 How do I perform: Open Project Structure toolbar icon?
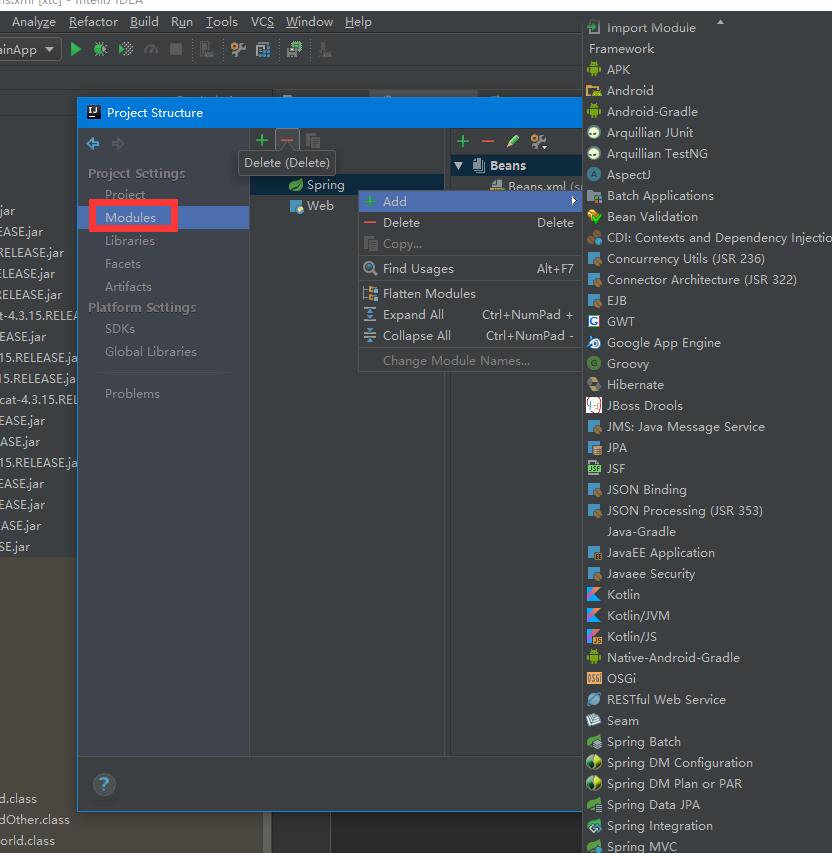(x=263, y=50)
